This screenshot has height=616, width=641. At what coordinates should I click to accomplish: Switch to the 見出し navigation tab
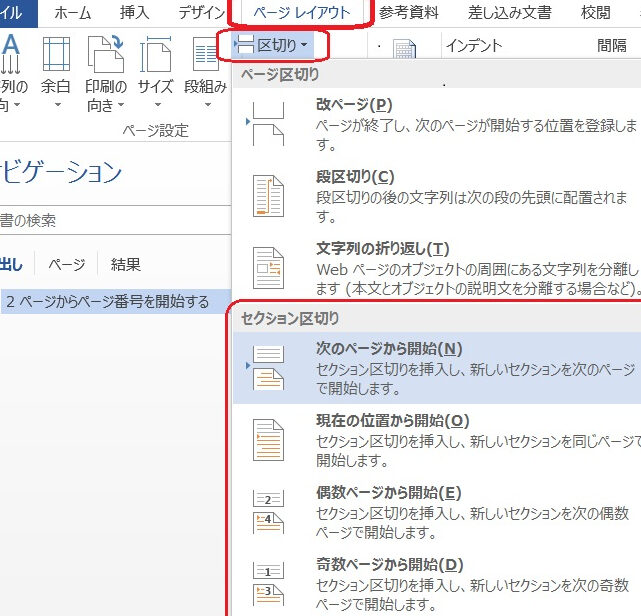coord(12,264)
